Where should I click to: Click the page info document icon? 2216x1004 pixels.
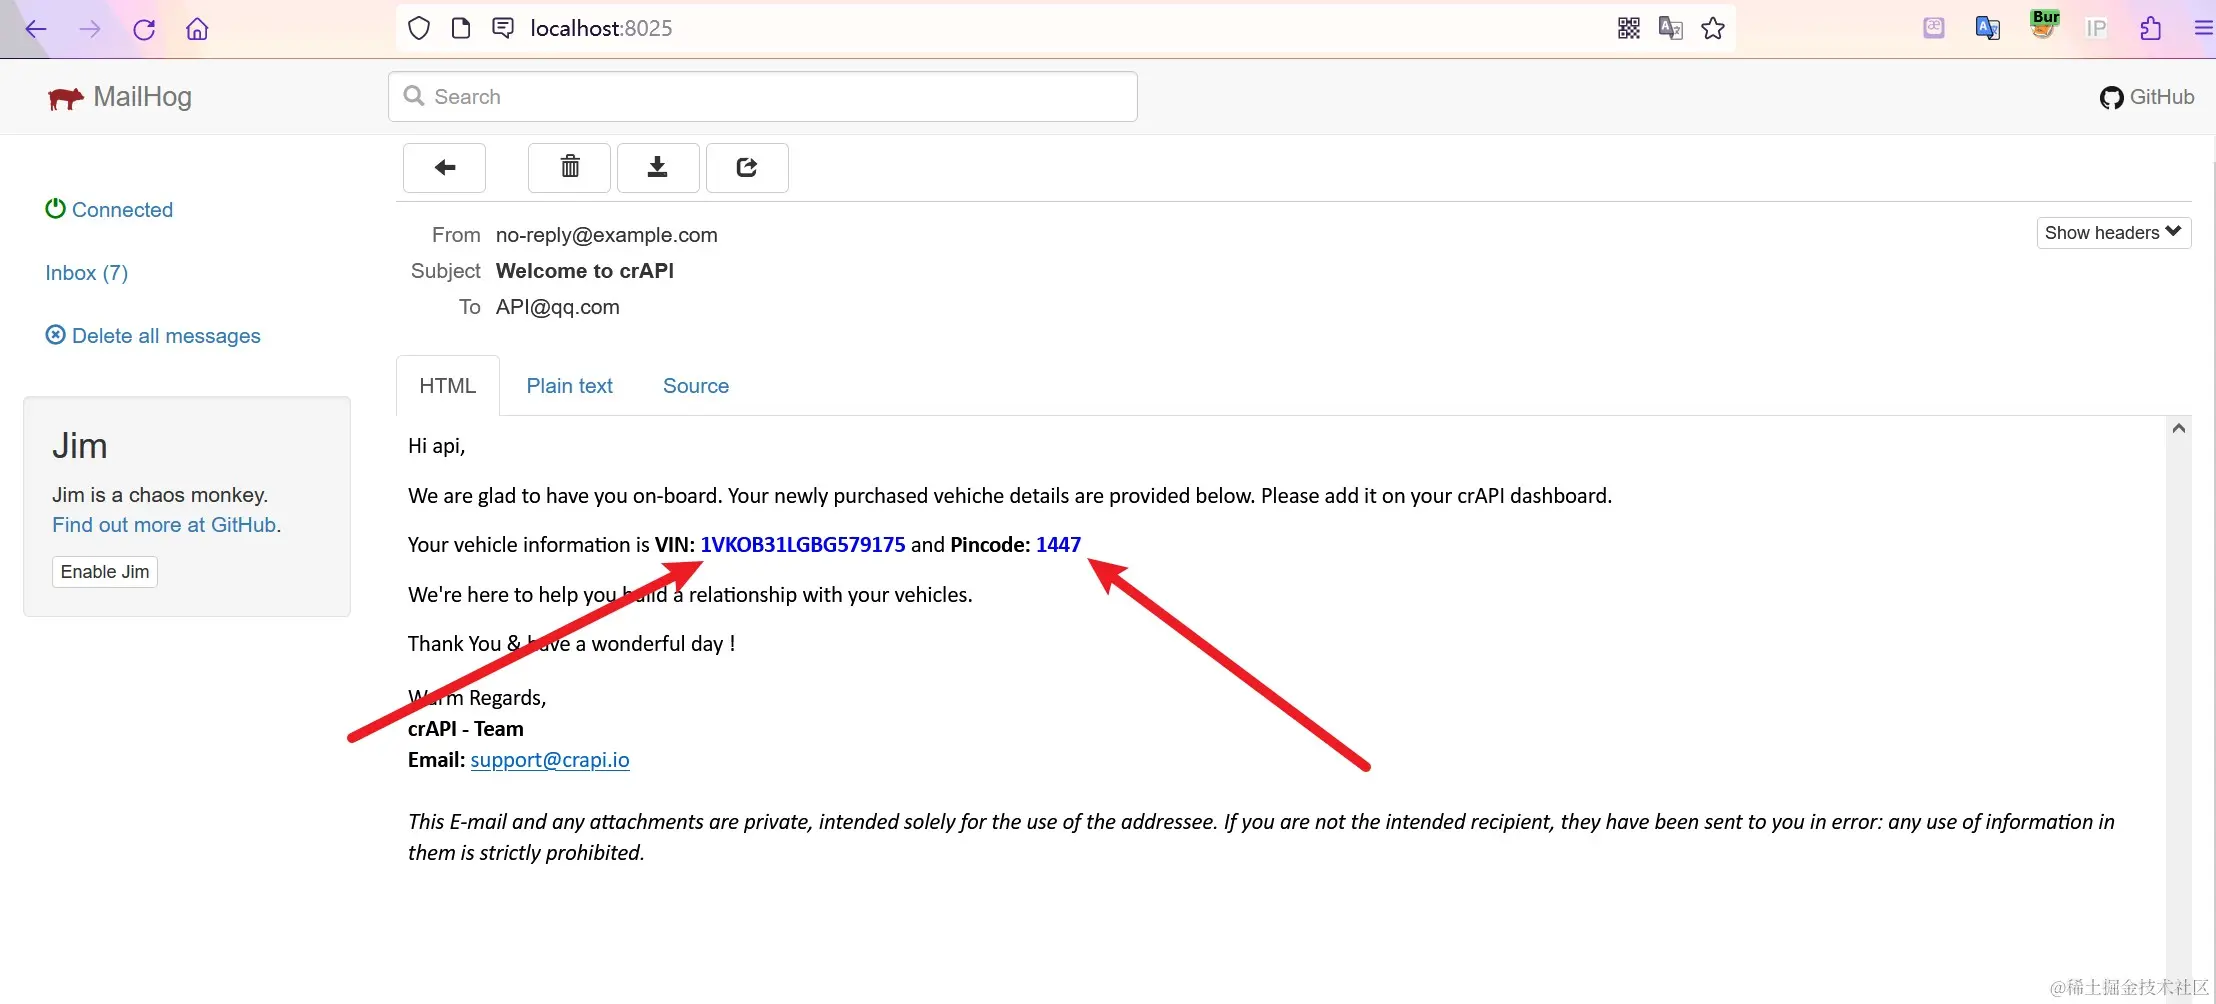pyautogui.click(x=461, y=29)
